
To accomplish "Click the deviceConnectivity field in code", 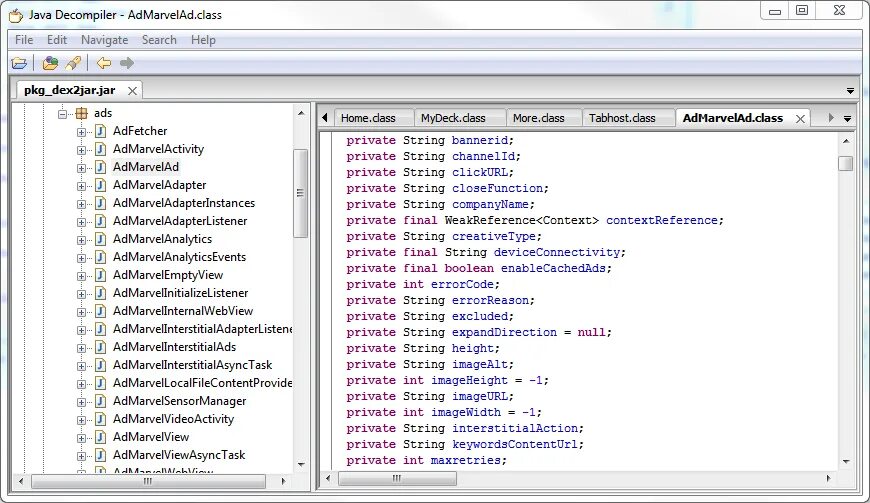I will point(557,252).
